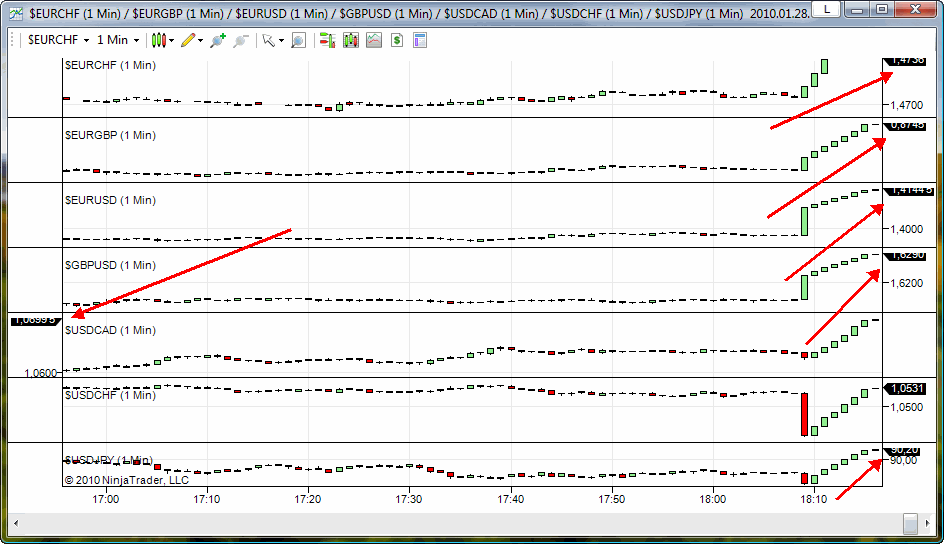Click the horizontal scrollbar thumb
This screenshot has width=944, height=544.
tap(910, 523)
